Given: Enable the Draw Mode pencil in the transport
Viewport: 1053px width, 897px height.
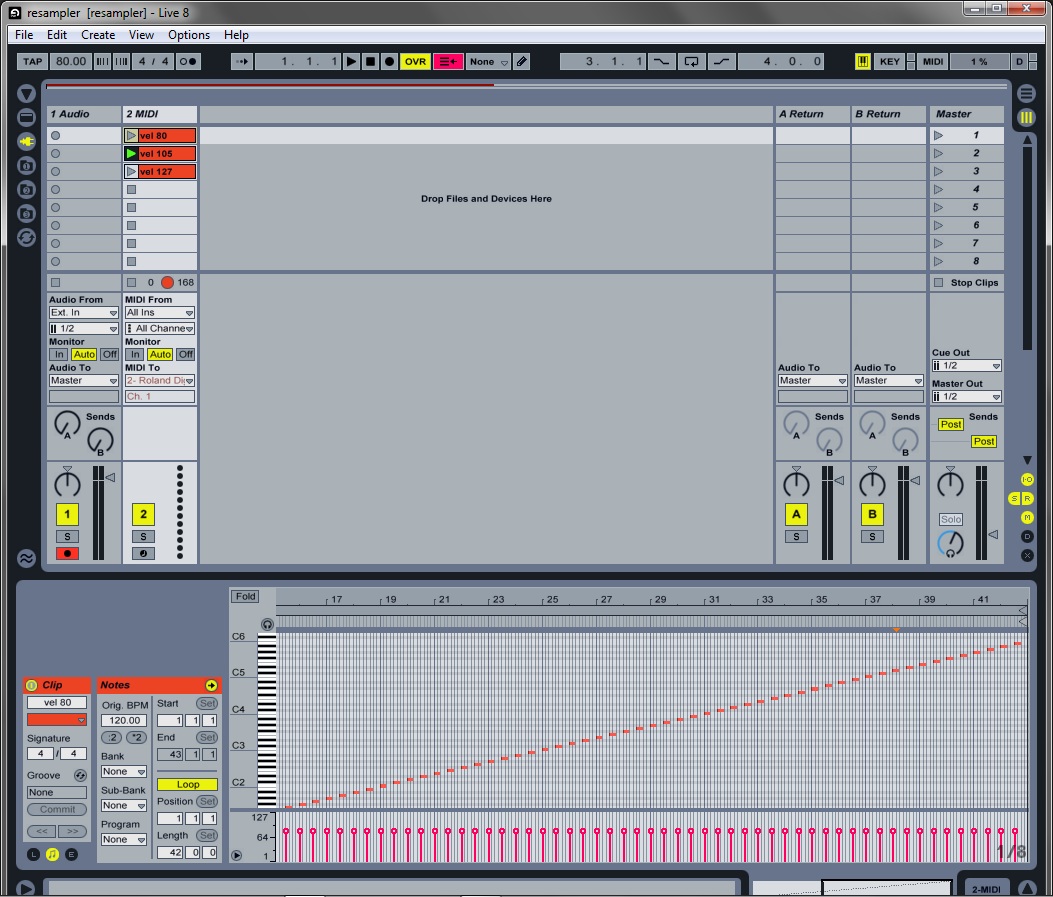Looking at the screenshot, I should click(x=520, y=61).
